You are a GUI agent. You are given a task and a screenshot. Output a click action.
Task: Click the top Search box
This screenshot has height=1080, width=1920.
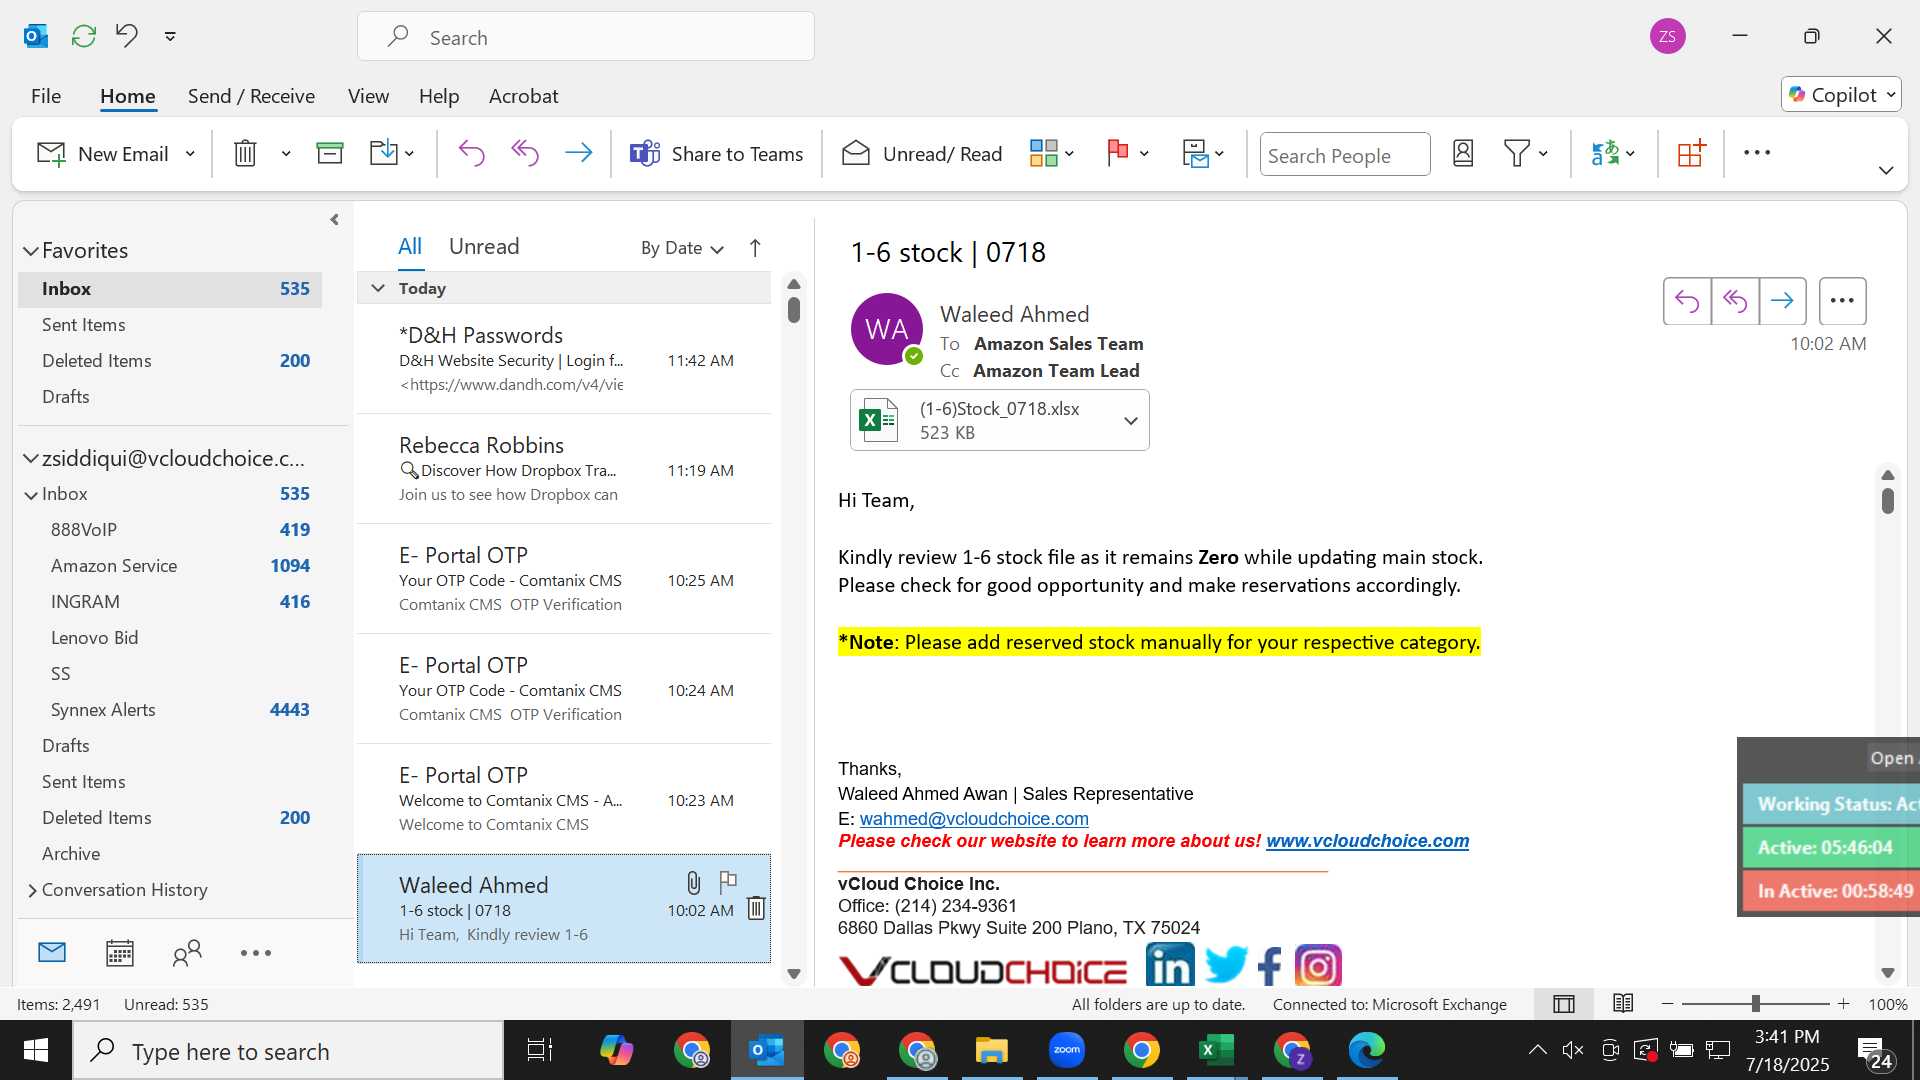586,37
